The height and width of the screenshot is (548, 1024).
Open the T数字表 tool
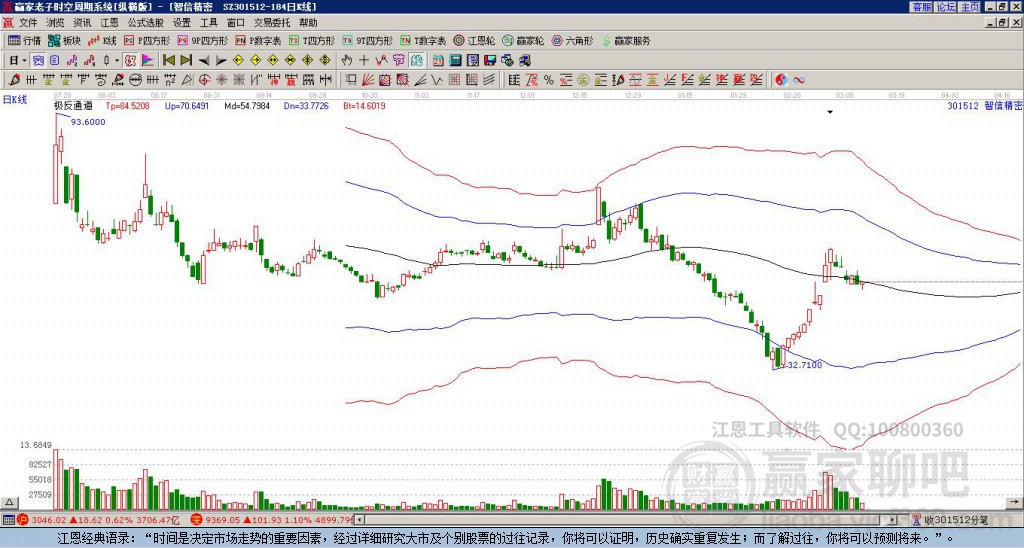point(423,40)
